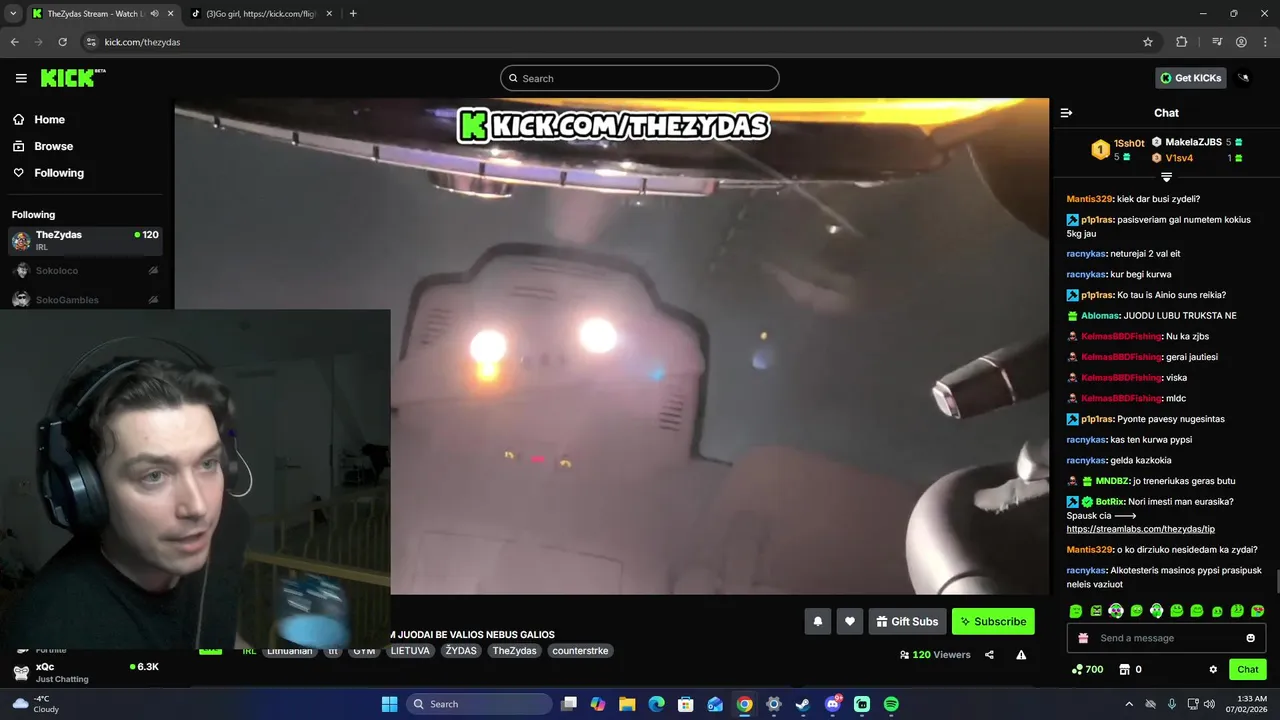Click Send a message field
The width and height of the screenshot is (1280, 720).
coord(1166,638)
